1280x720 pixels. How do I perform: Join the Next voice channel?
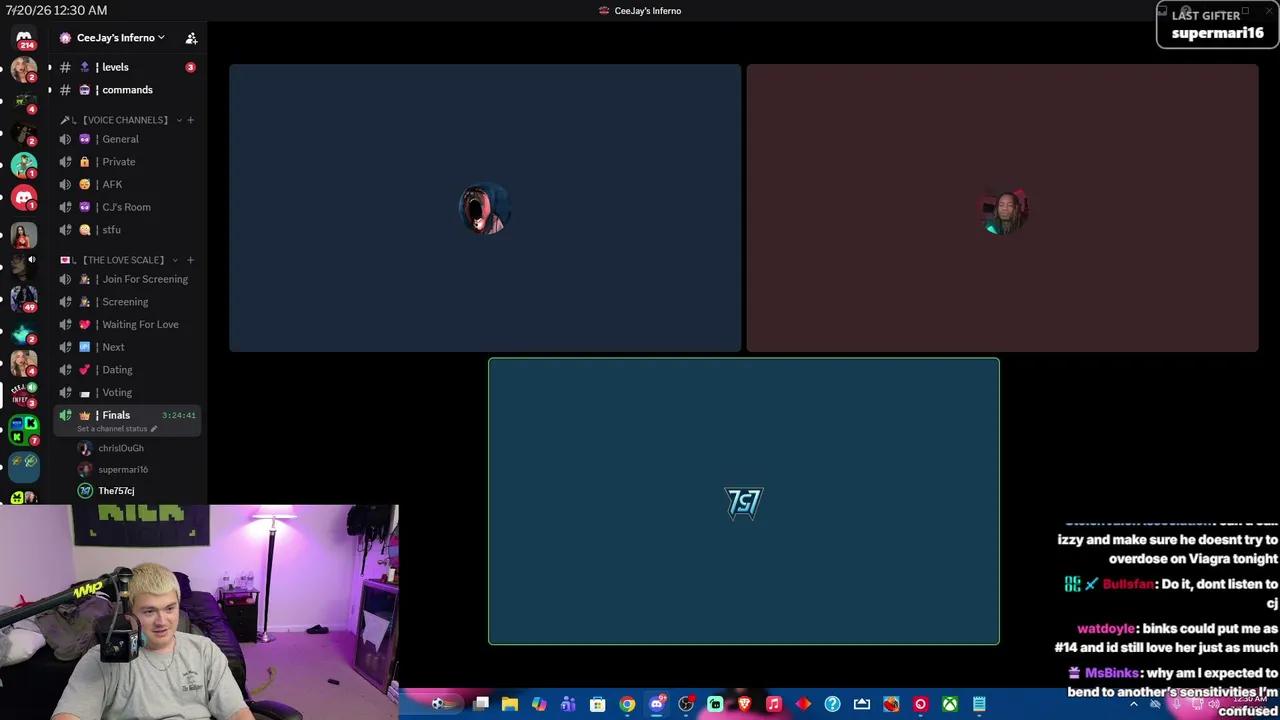125,347
